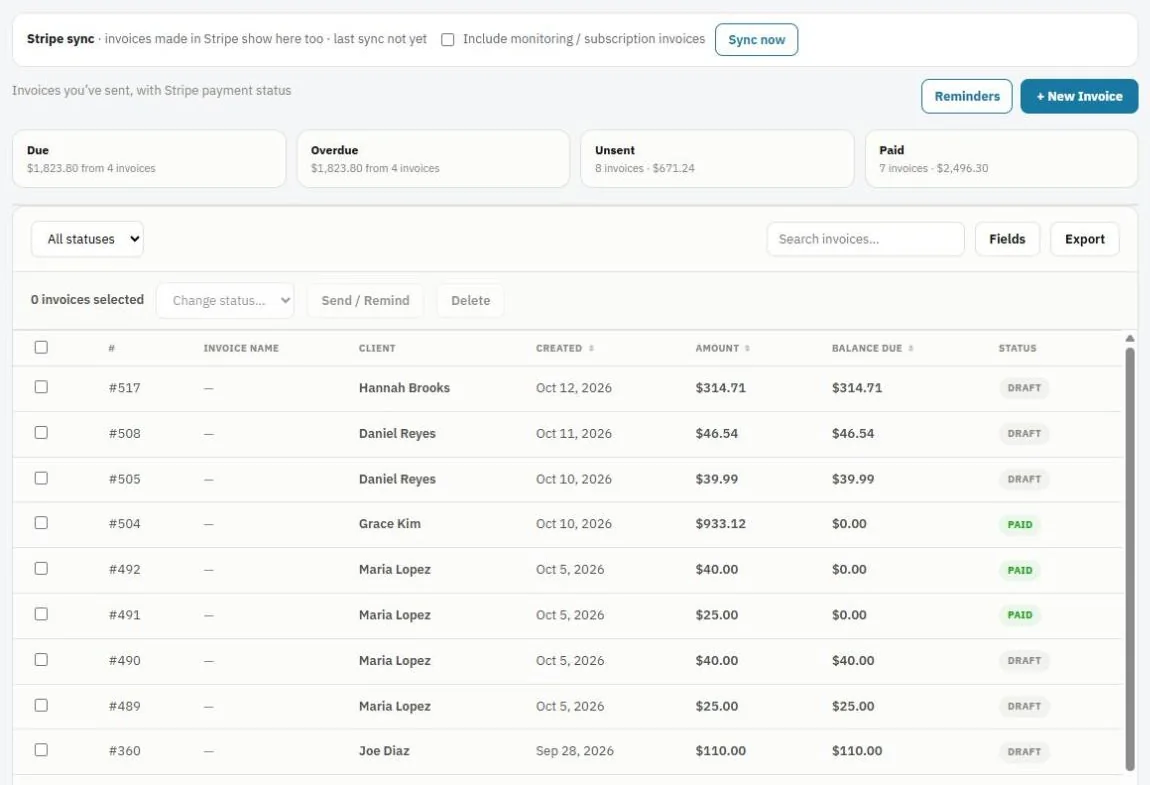Click the invoice table vertical scrollbar
The width and height of the screenshot is (1150, 785).
coord(1129,558)
